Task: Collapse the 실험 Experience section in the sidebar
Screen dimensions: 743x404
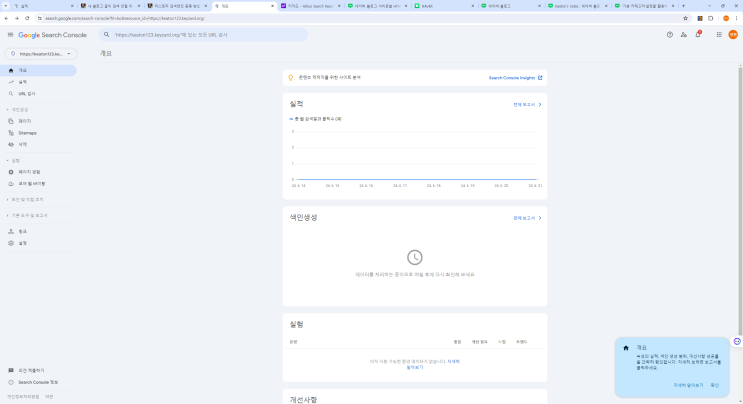Action: (13, 161)
